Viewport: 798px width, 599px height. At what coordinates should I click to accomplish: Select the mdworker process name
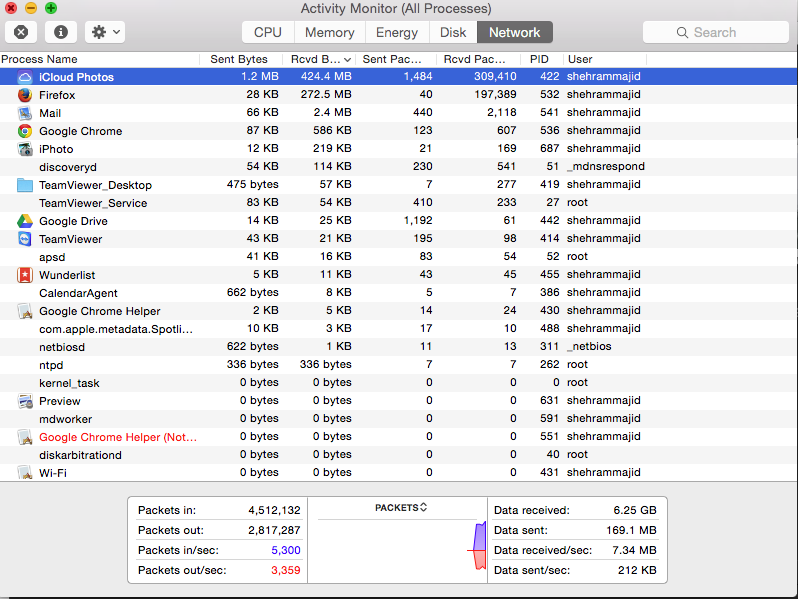[x=66, y=419]
